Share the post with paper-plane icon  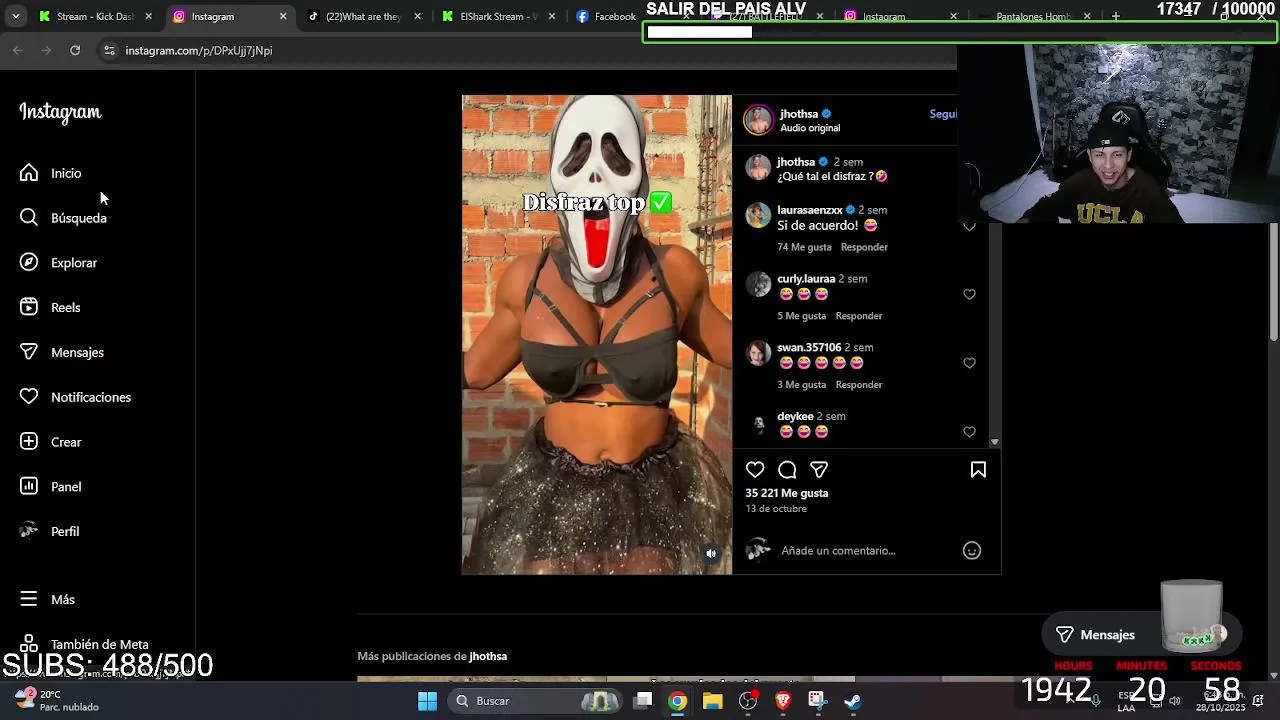click(819, 470)
